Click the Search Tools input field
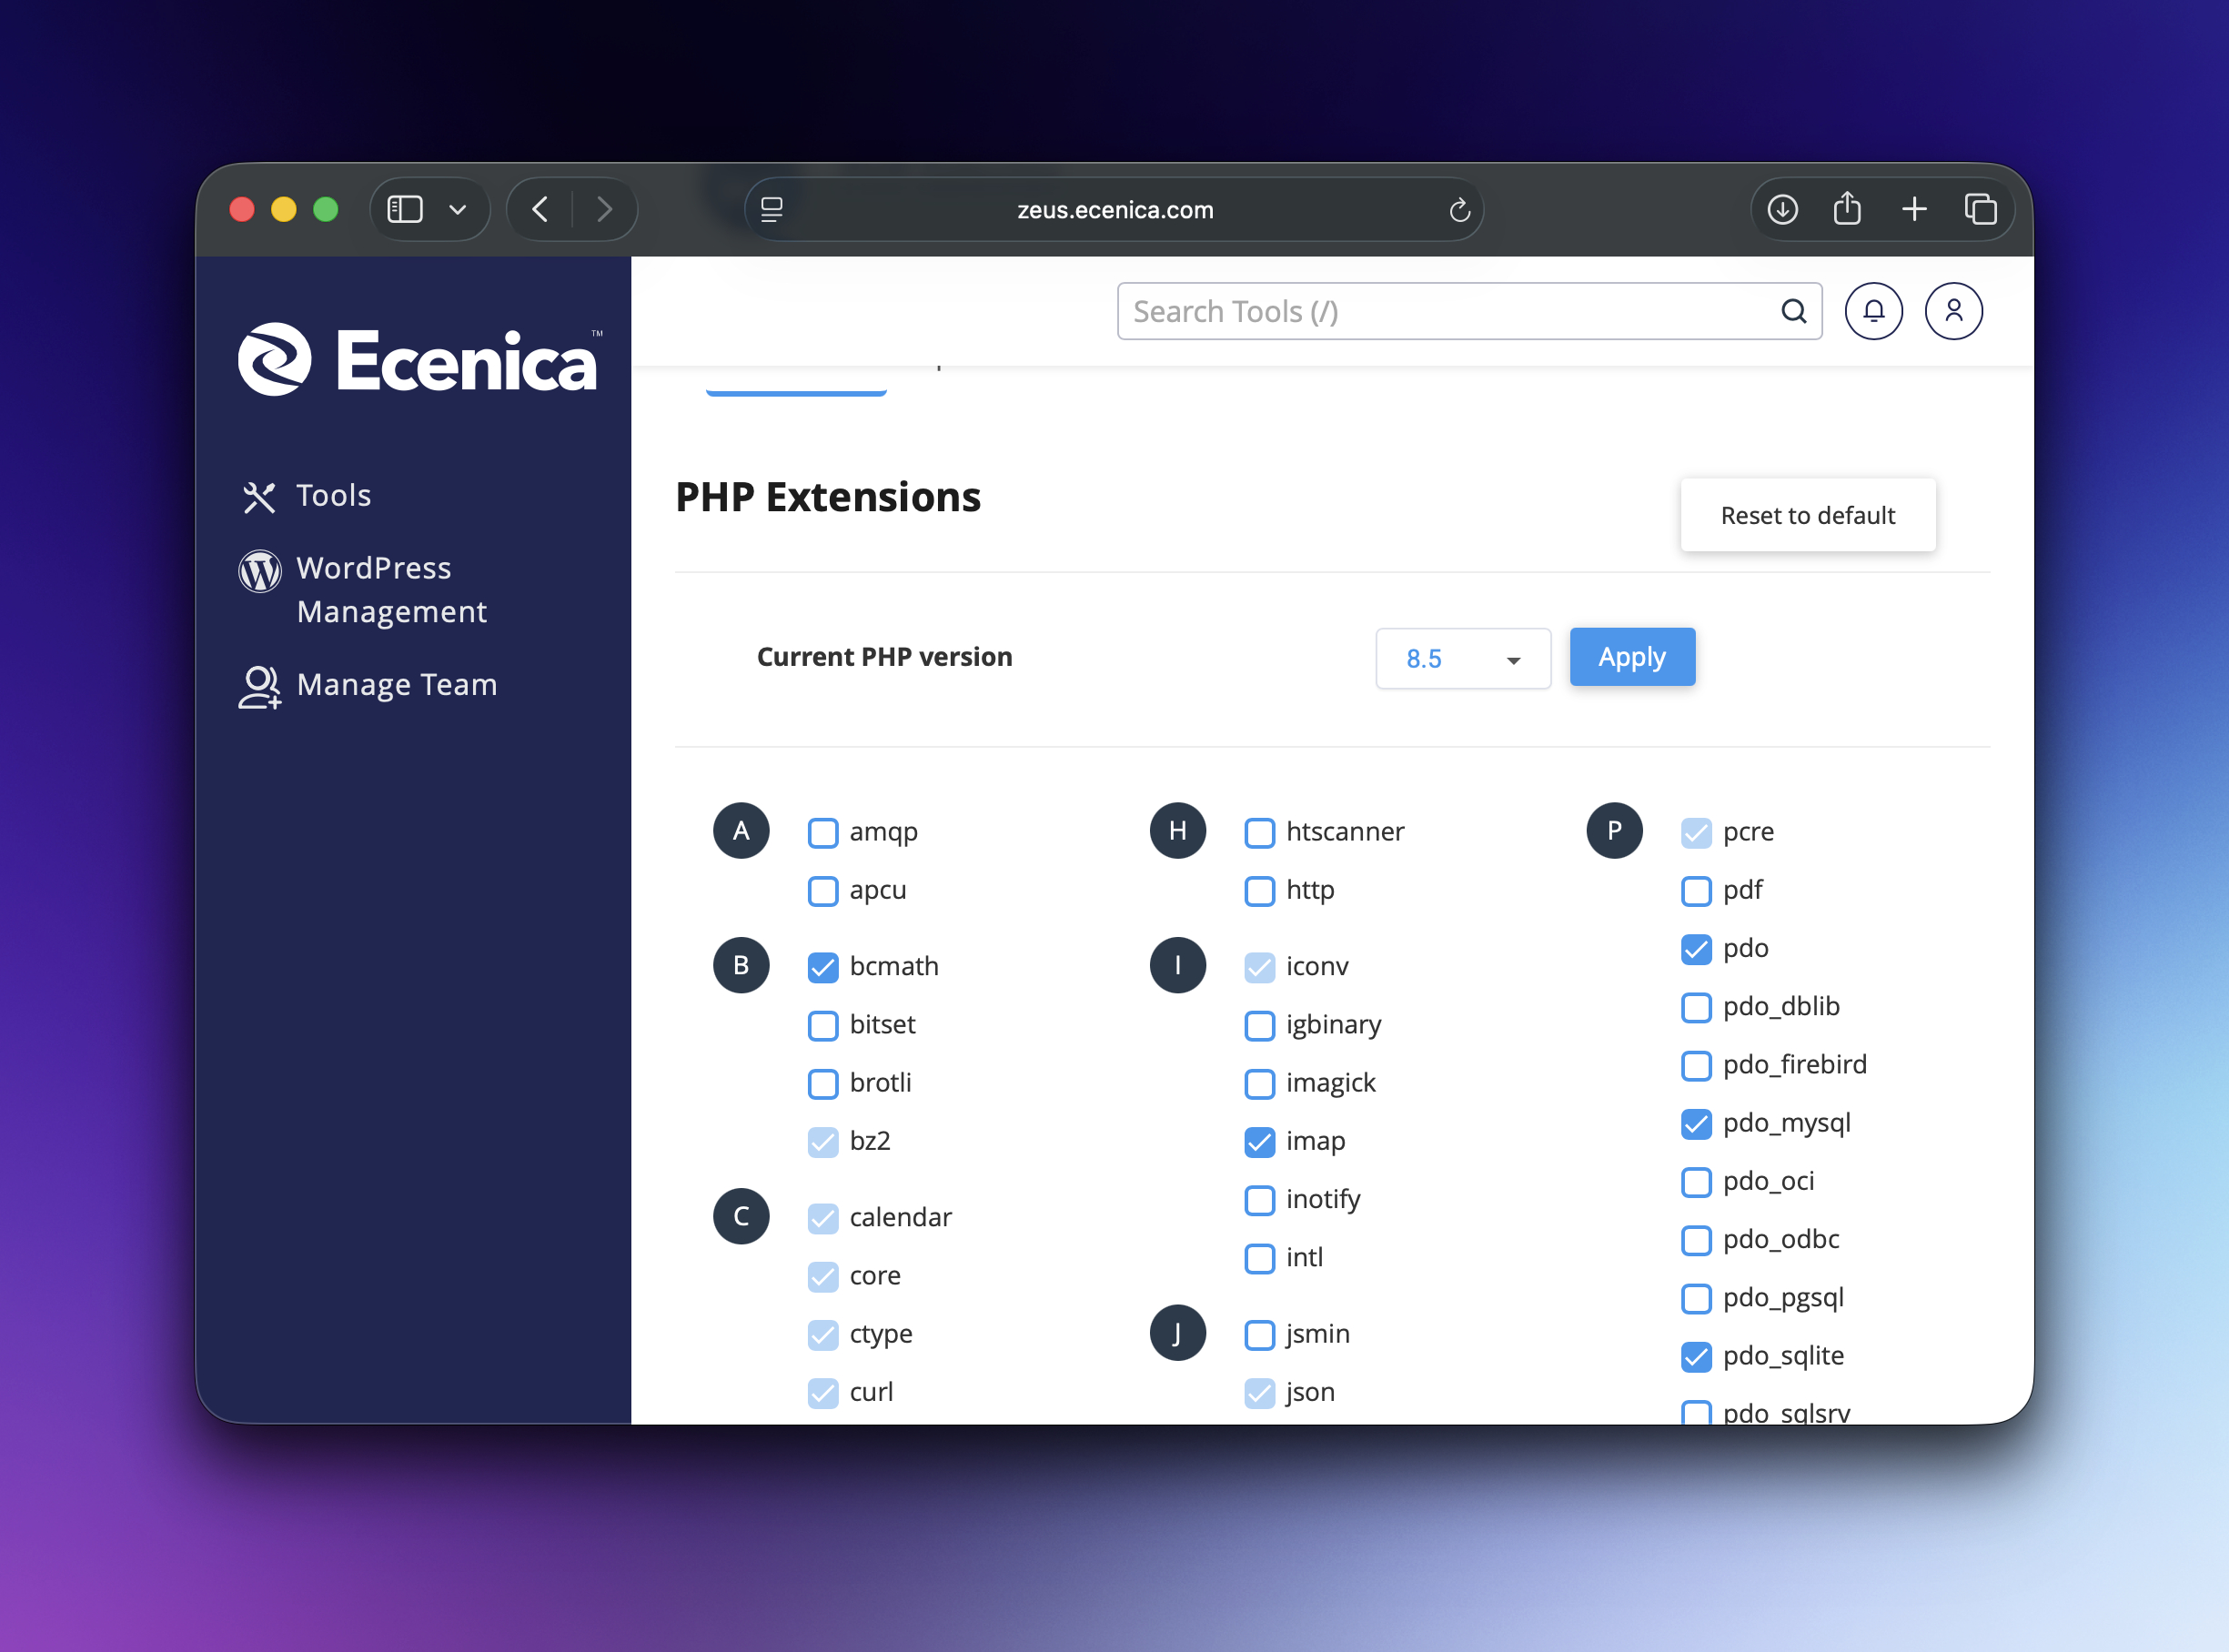 tap(1469, 311)
